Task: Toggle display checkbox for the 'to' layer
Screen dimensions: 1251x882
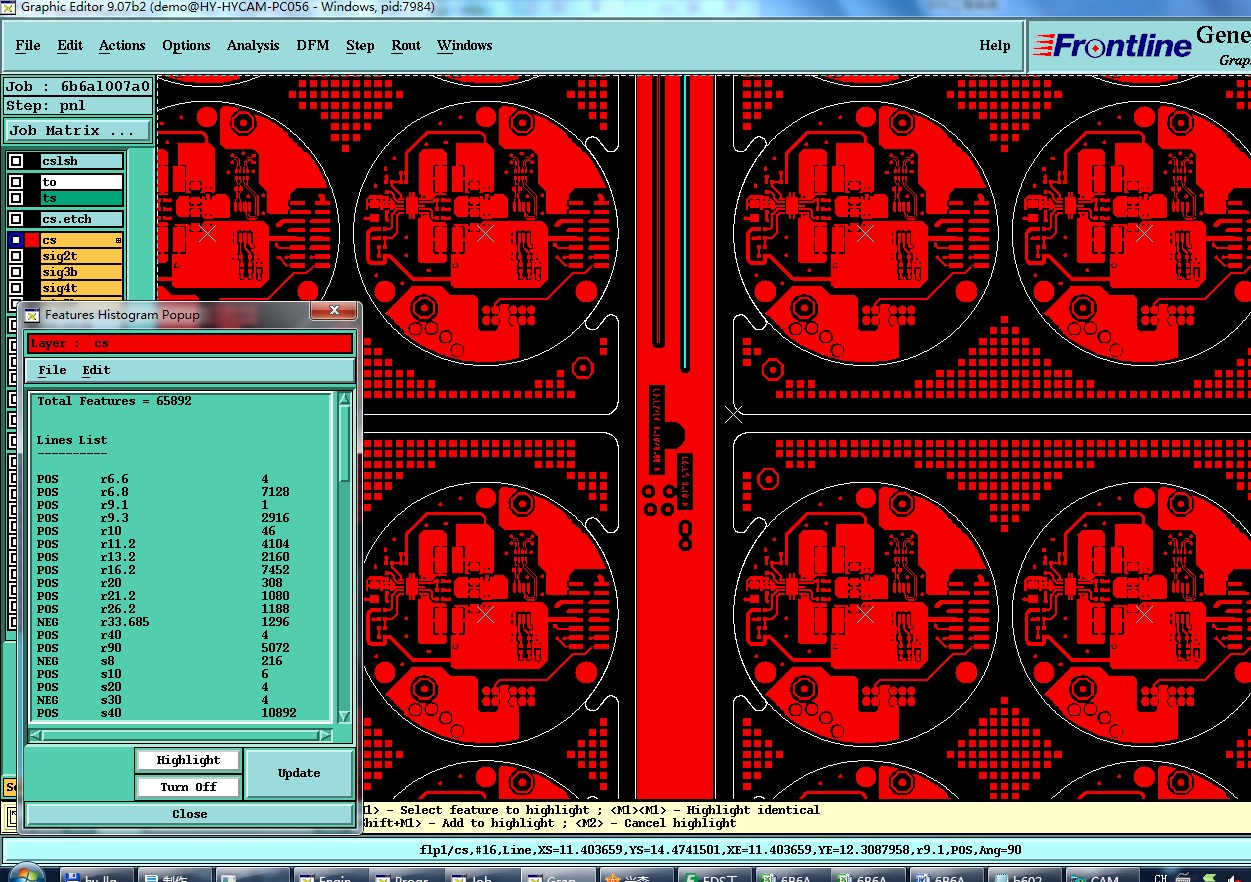Action: pyautogui.click(x=16, y=182)
